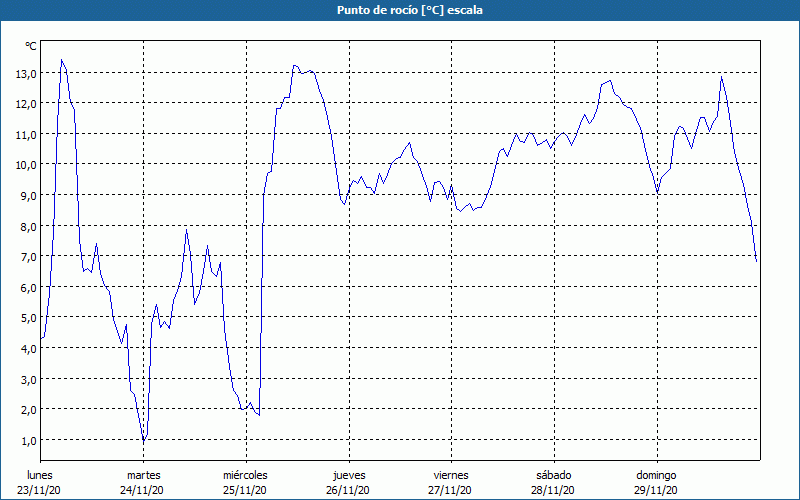Click the curve minimum at martes midnight
This screenshot has width=800, height=500.
coord(144,440)
